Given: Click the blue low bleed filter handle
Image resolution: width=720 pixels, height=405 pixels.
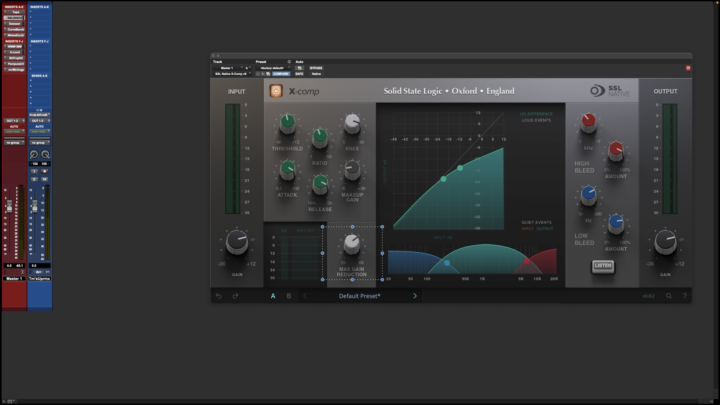Looking at the screenshot, I should [447, 263].
